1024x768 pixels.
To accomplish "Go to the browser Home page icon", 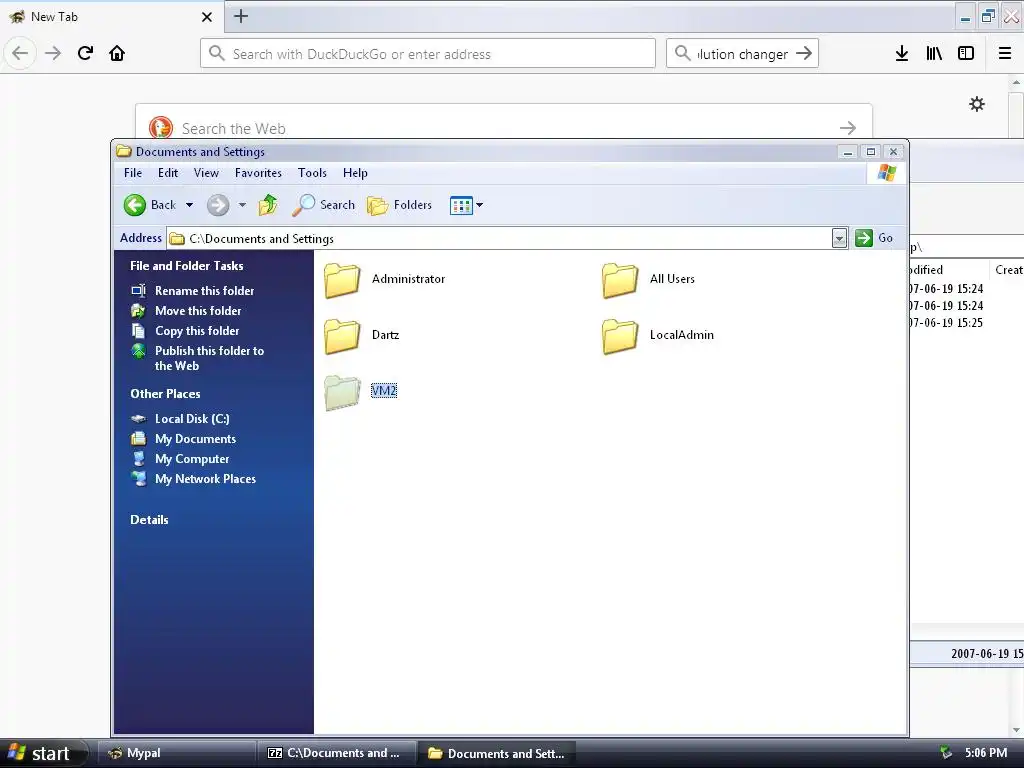I will tap(117, 53).
